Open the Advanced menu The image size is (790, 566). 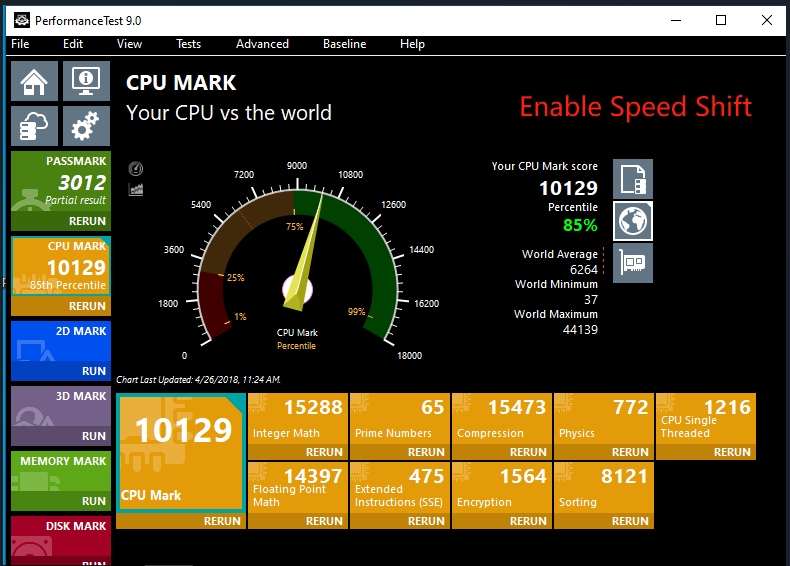(x=262, y=44)
